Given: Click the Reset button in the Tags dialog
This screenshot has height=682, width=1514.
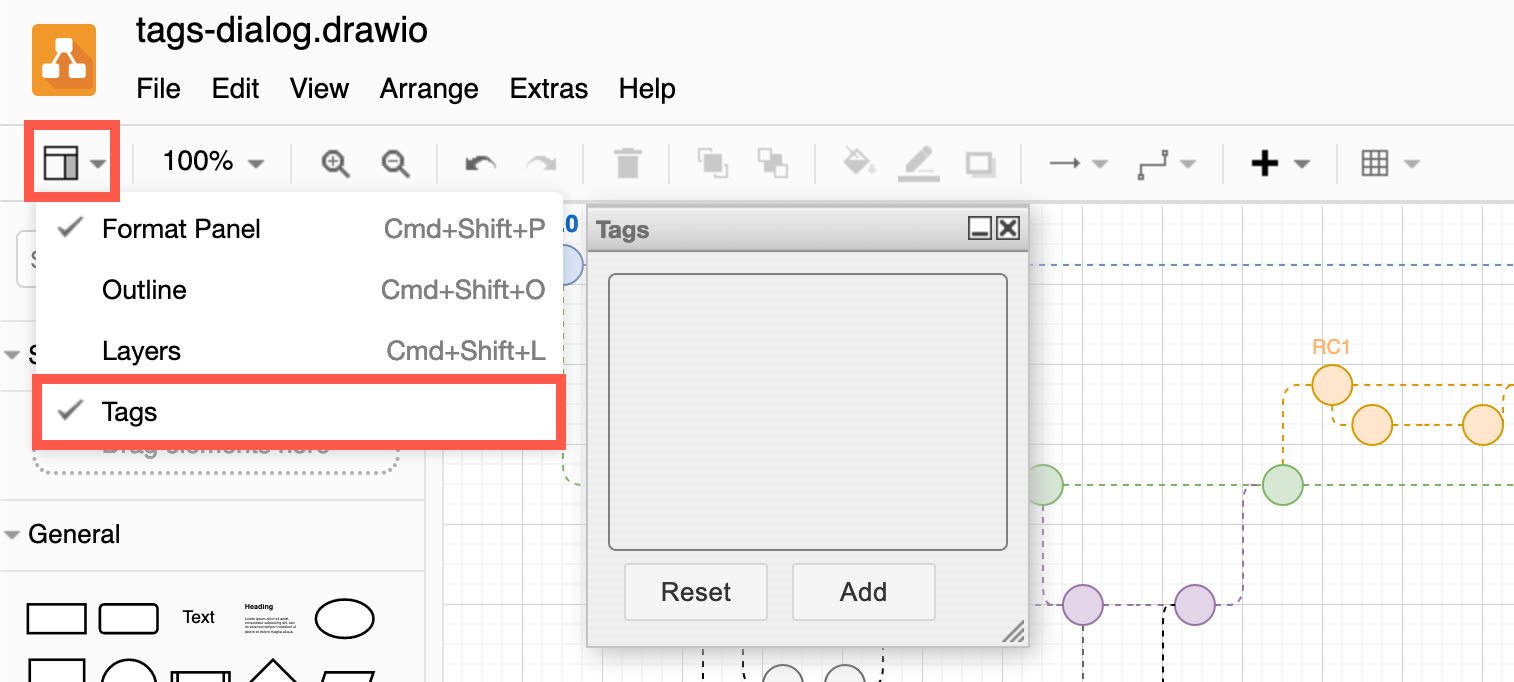Looking at the screenshot, I should (x=695, y=592).
